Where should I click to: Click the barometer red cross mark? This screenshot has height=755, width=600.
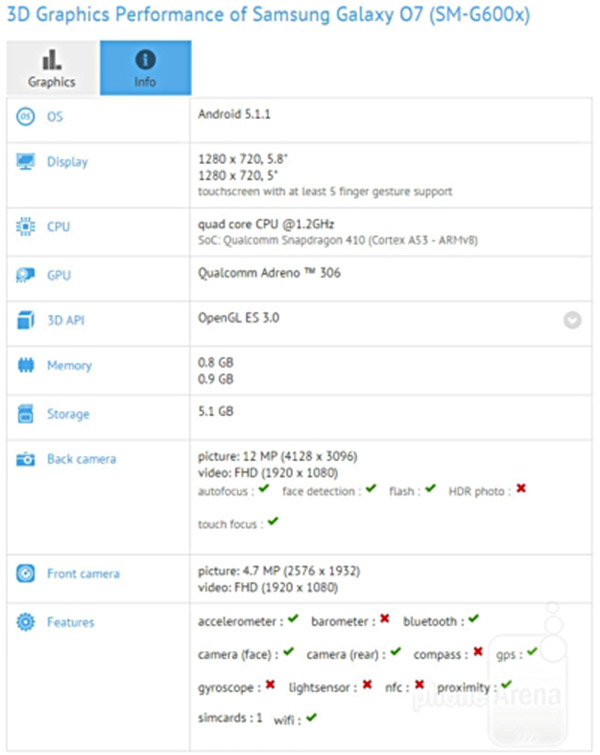tap(384, 620)
